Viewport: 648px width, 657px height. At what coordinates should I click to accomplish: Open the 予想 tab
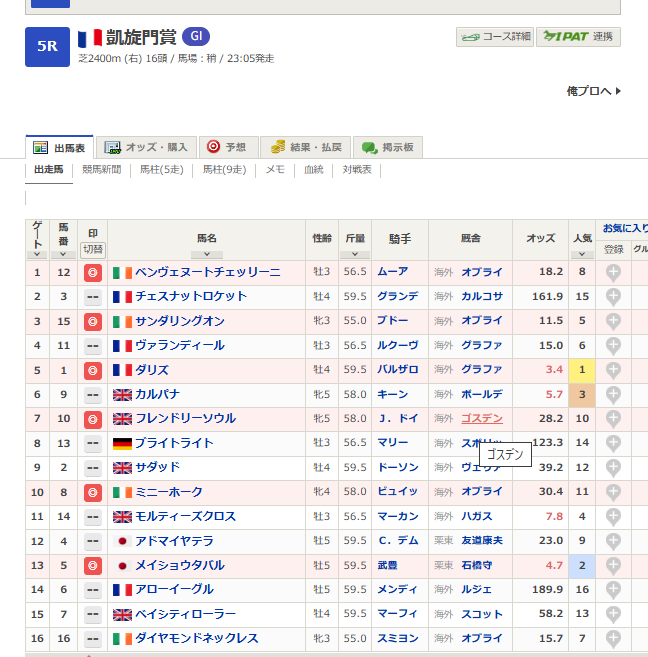228,147
